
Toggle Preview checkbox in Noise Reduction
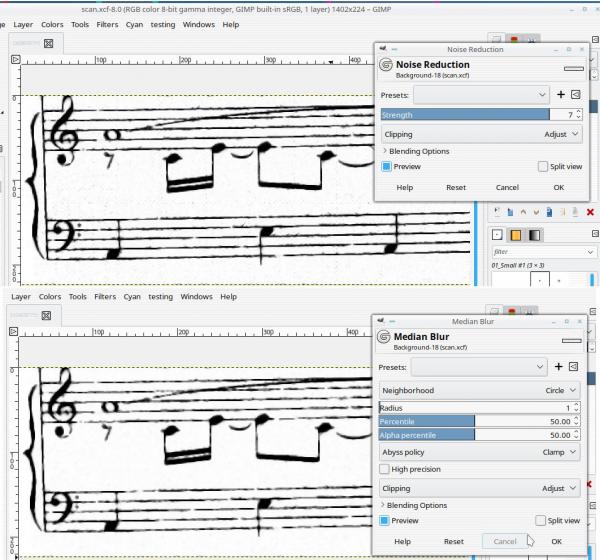(x=386, y=167)
